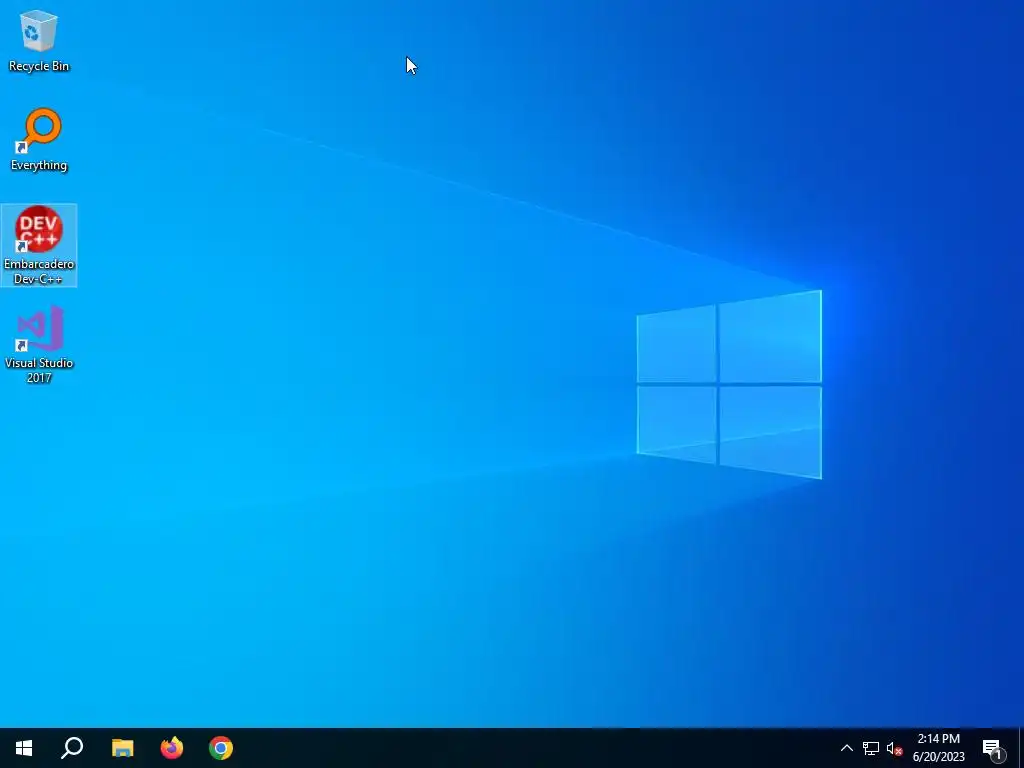
Task: Launch Google Chrome from the taskbar
Action: 221,748
